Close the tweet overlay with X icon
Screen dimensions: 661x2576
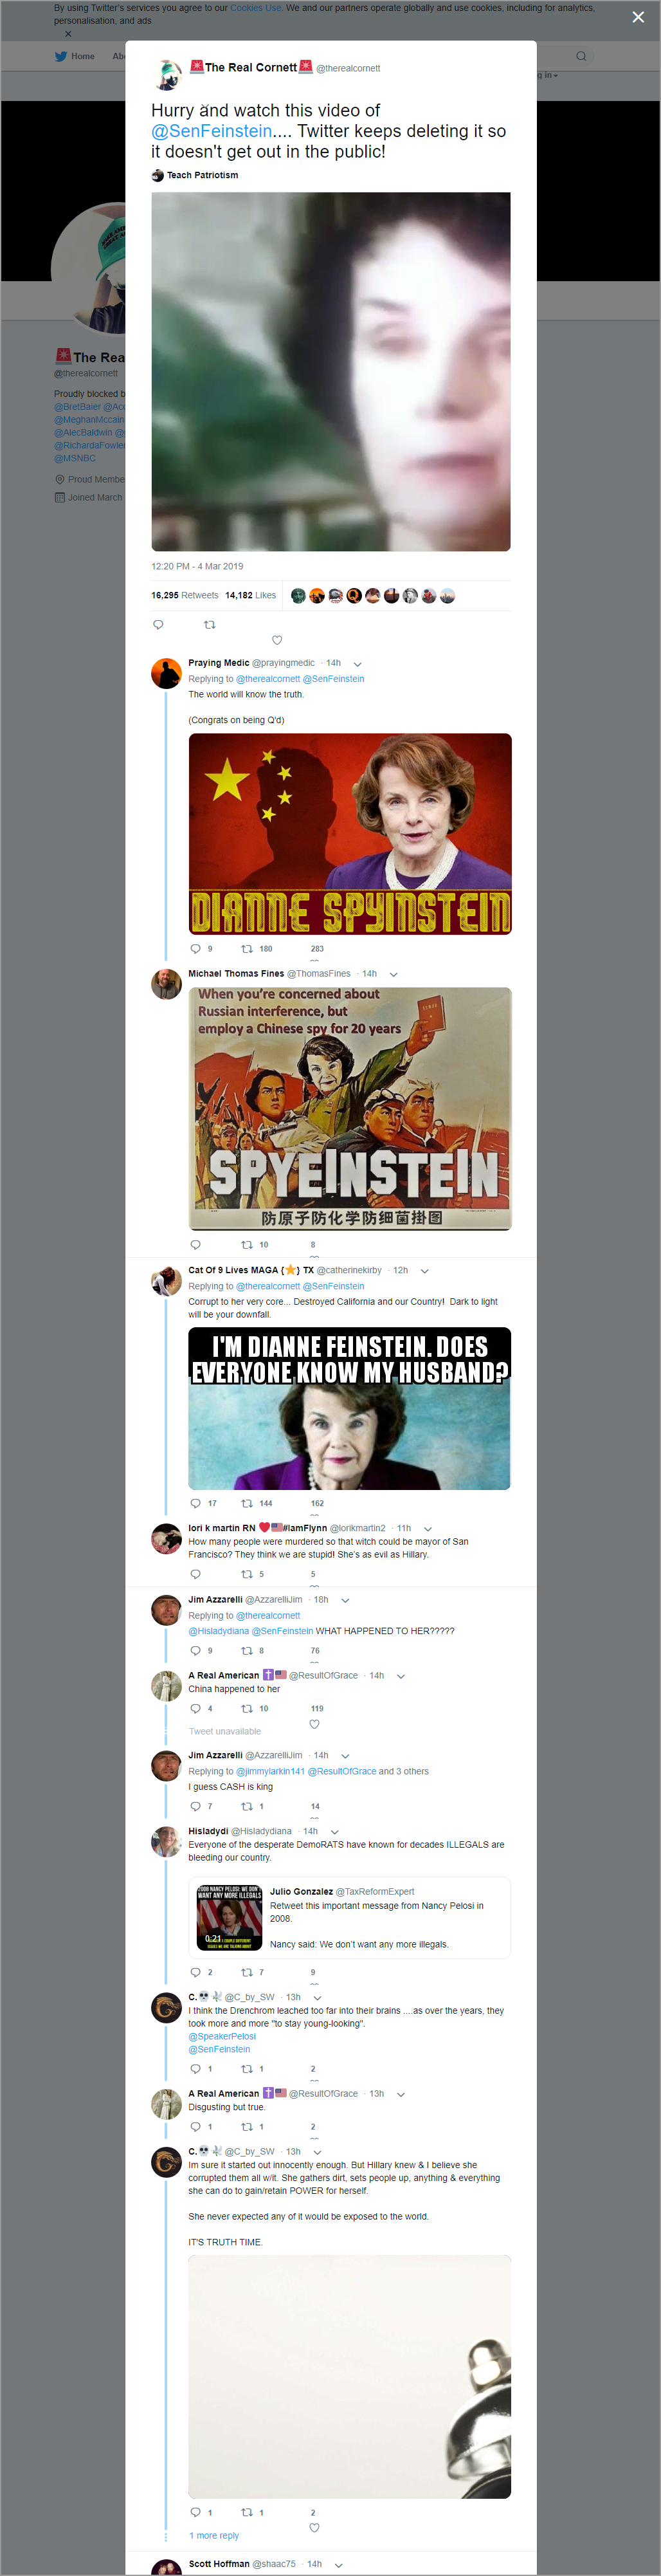click(x=638, y=17)
